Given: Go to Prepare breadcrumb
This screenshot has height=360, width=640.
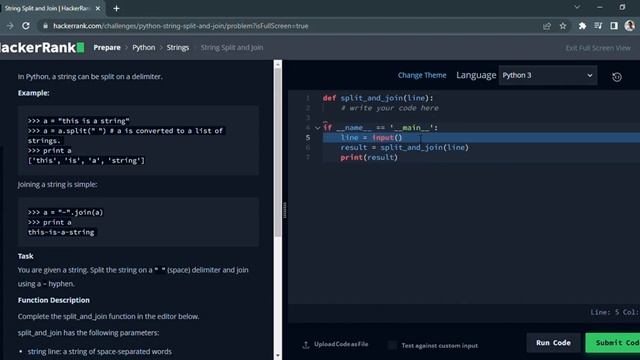Looking at the screenshot, I should (107, 47).
